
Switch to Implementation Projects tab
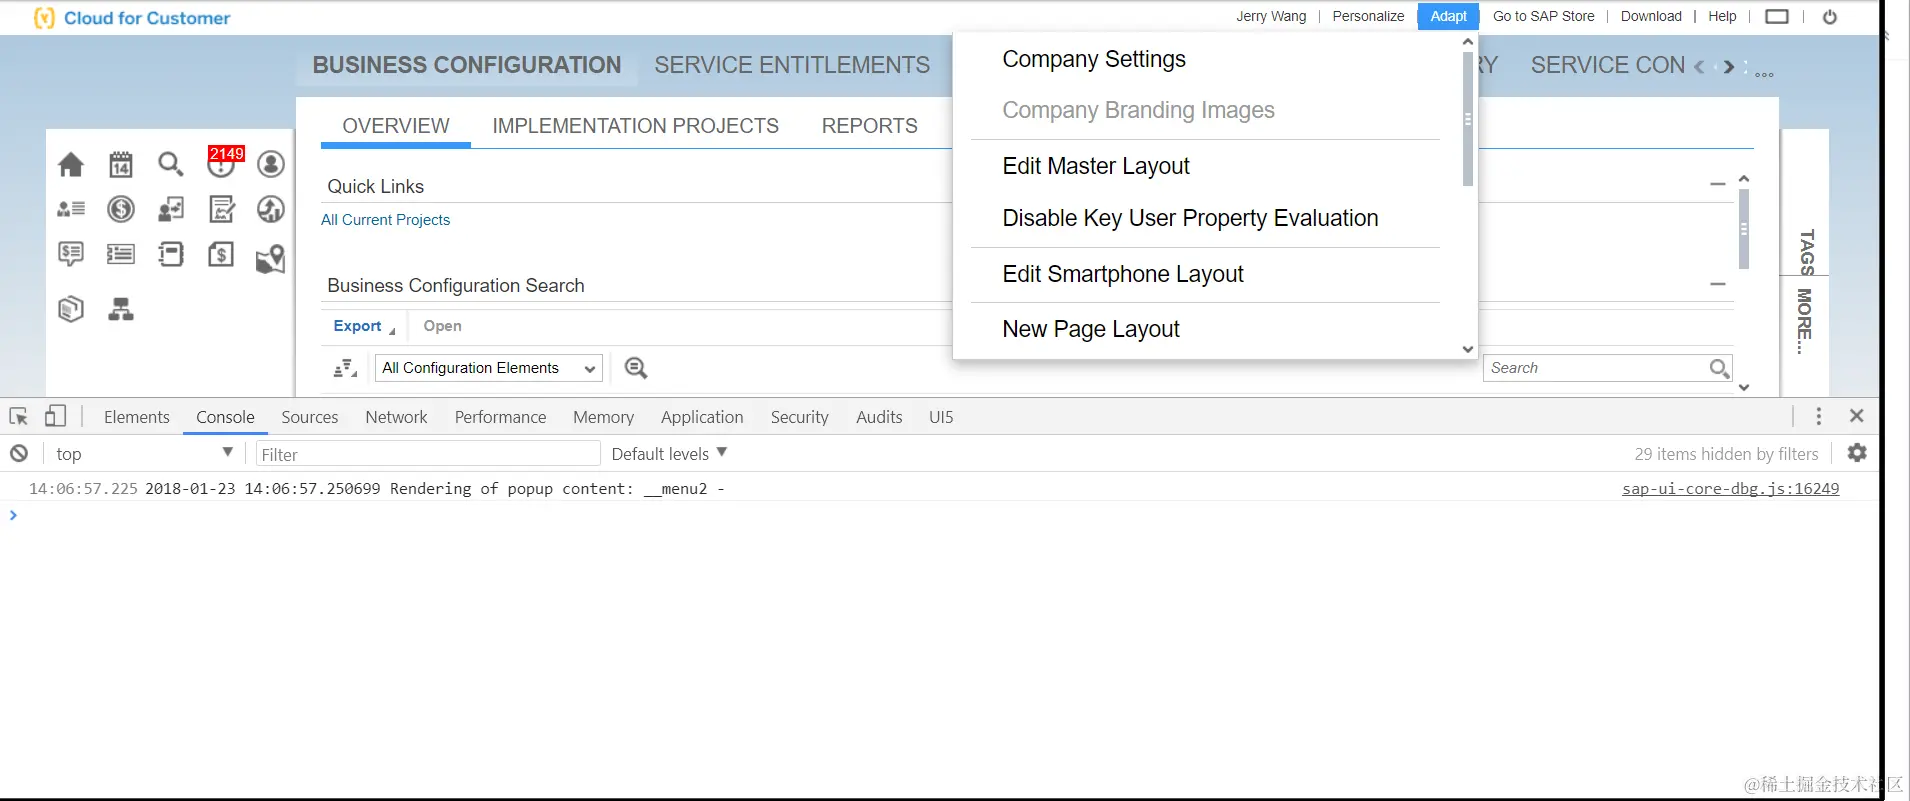(x=636, y=126)
